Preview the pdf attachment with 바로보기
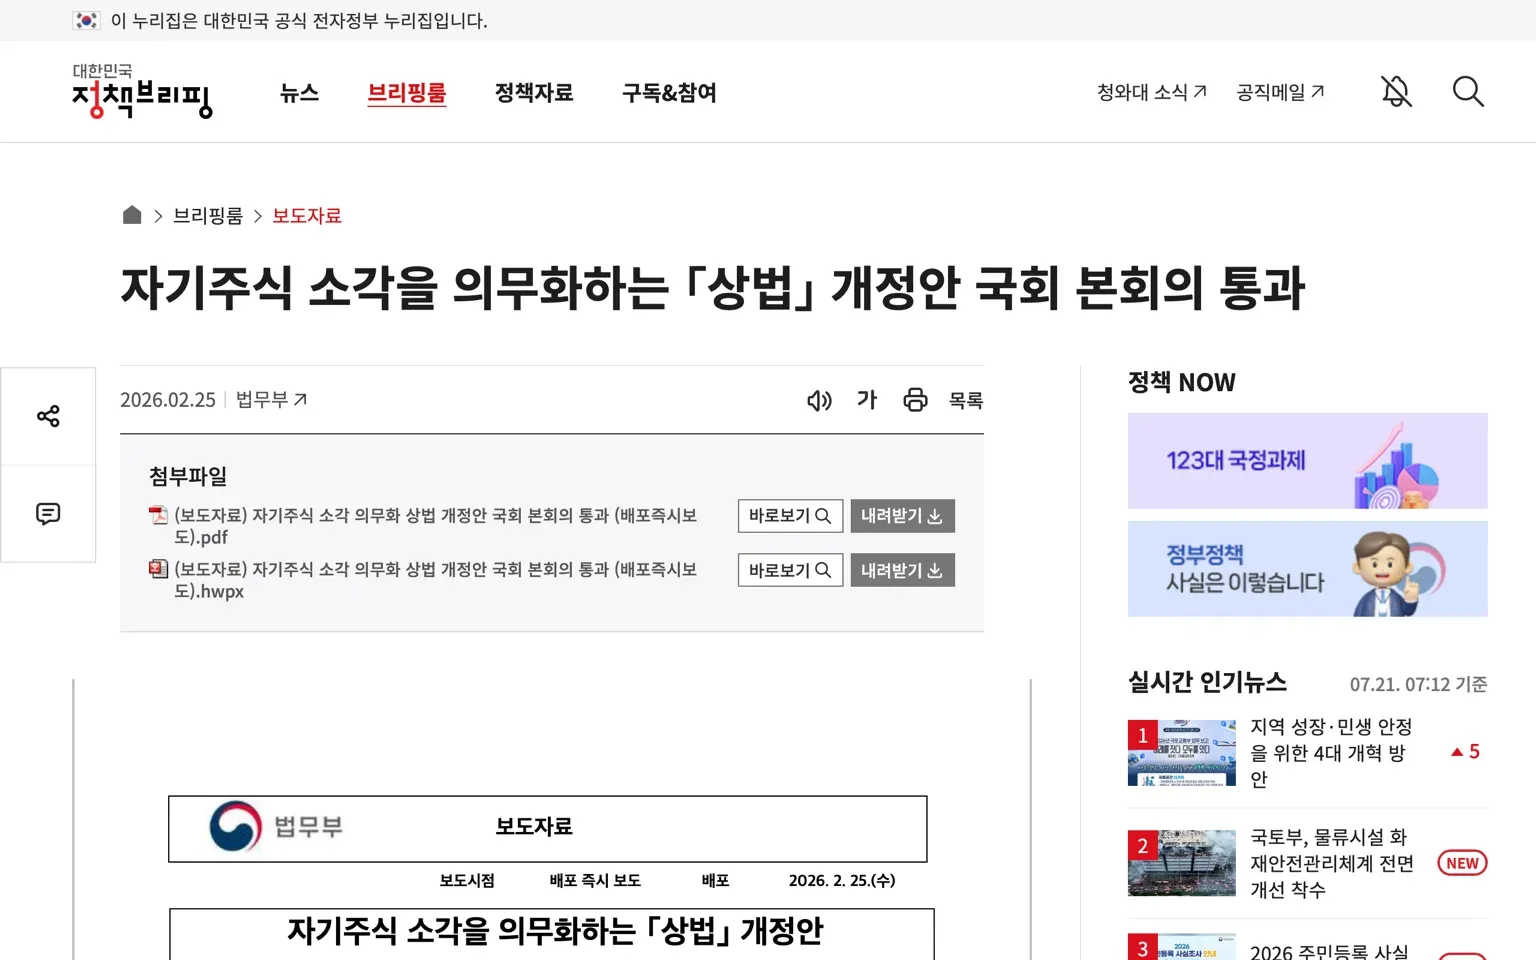The height and width of the screenshot is (960, 1536). (x=790, y=516)
